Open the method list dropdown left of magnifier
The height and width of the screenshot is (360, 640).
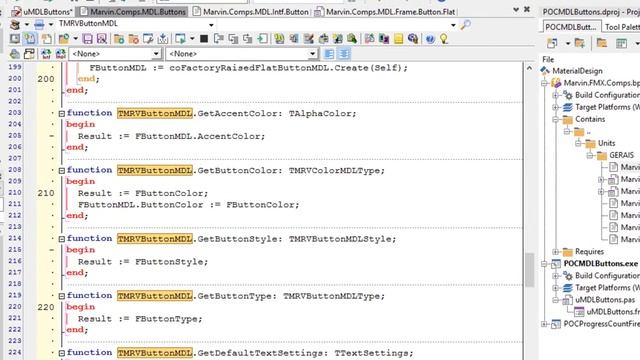[453, 25]
